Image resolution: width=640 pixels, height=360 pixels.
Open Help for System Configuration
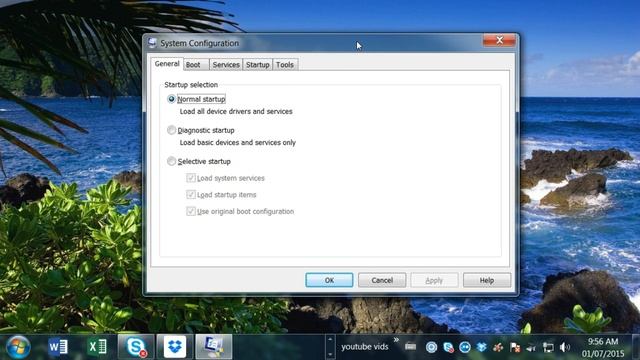coord(487,280)
